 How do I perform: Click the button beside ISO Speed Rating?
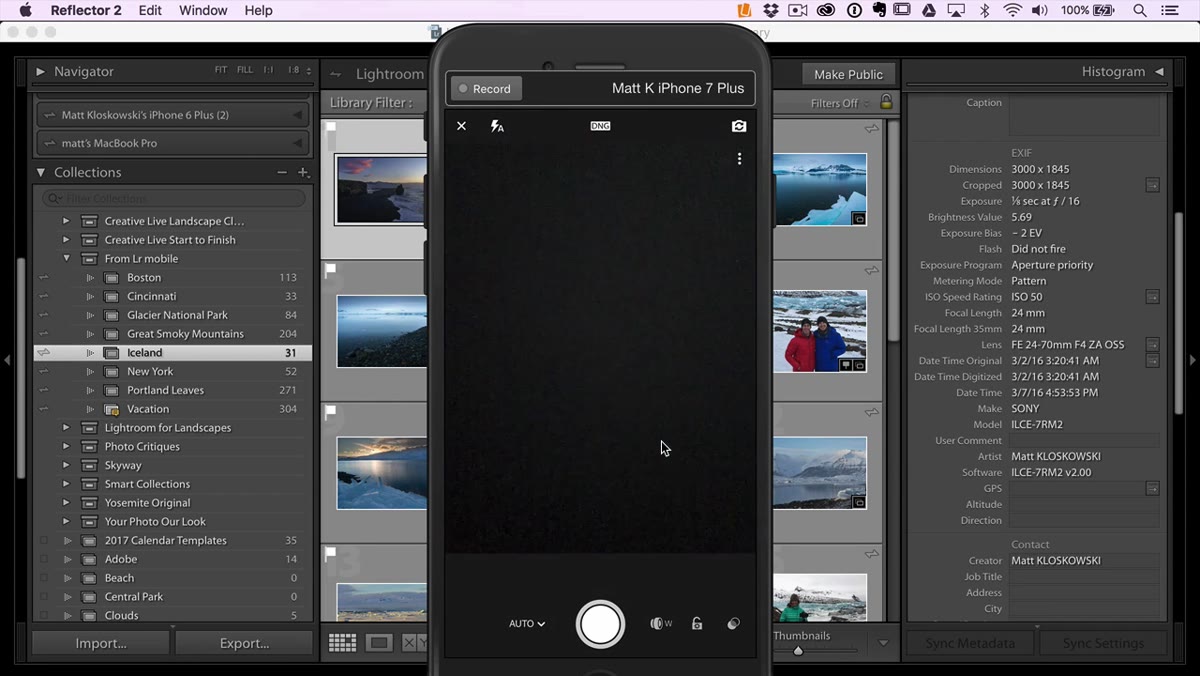point(1152,297)
